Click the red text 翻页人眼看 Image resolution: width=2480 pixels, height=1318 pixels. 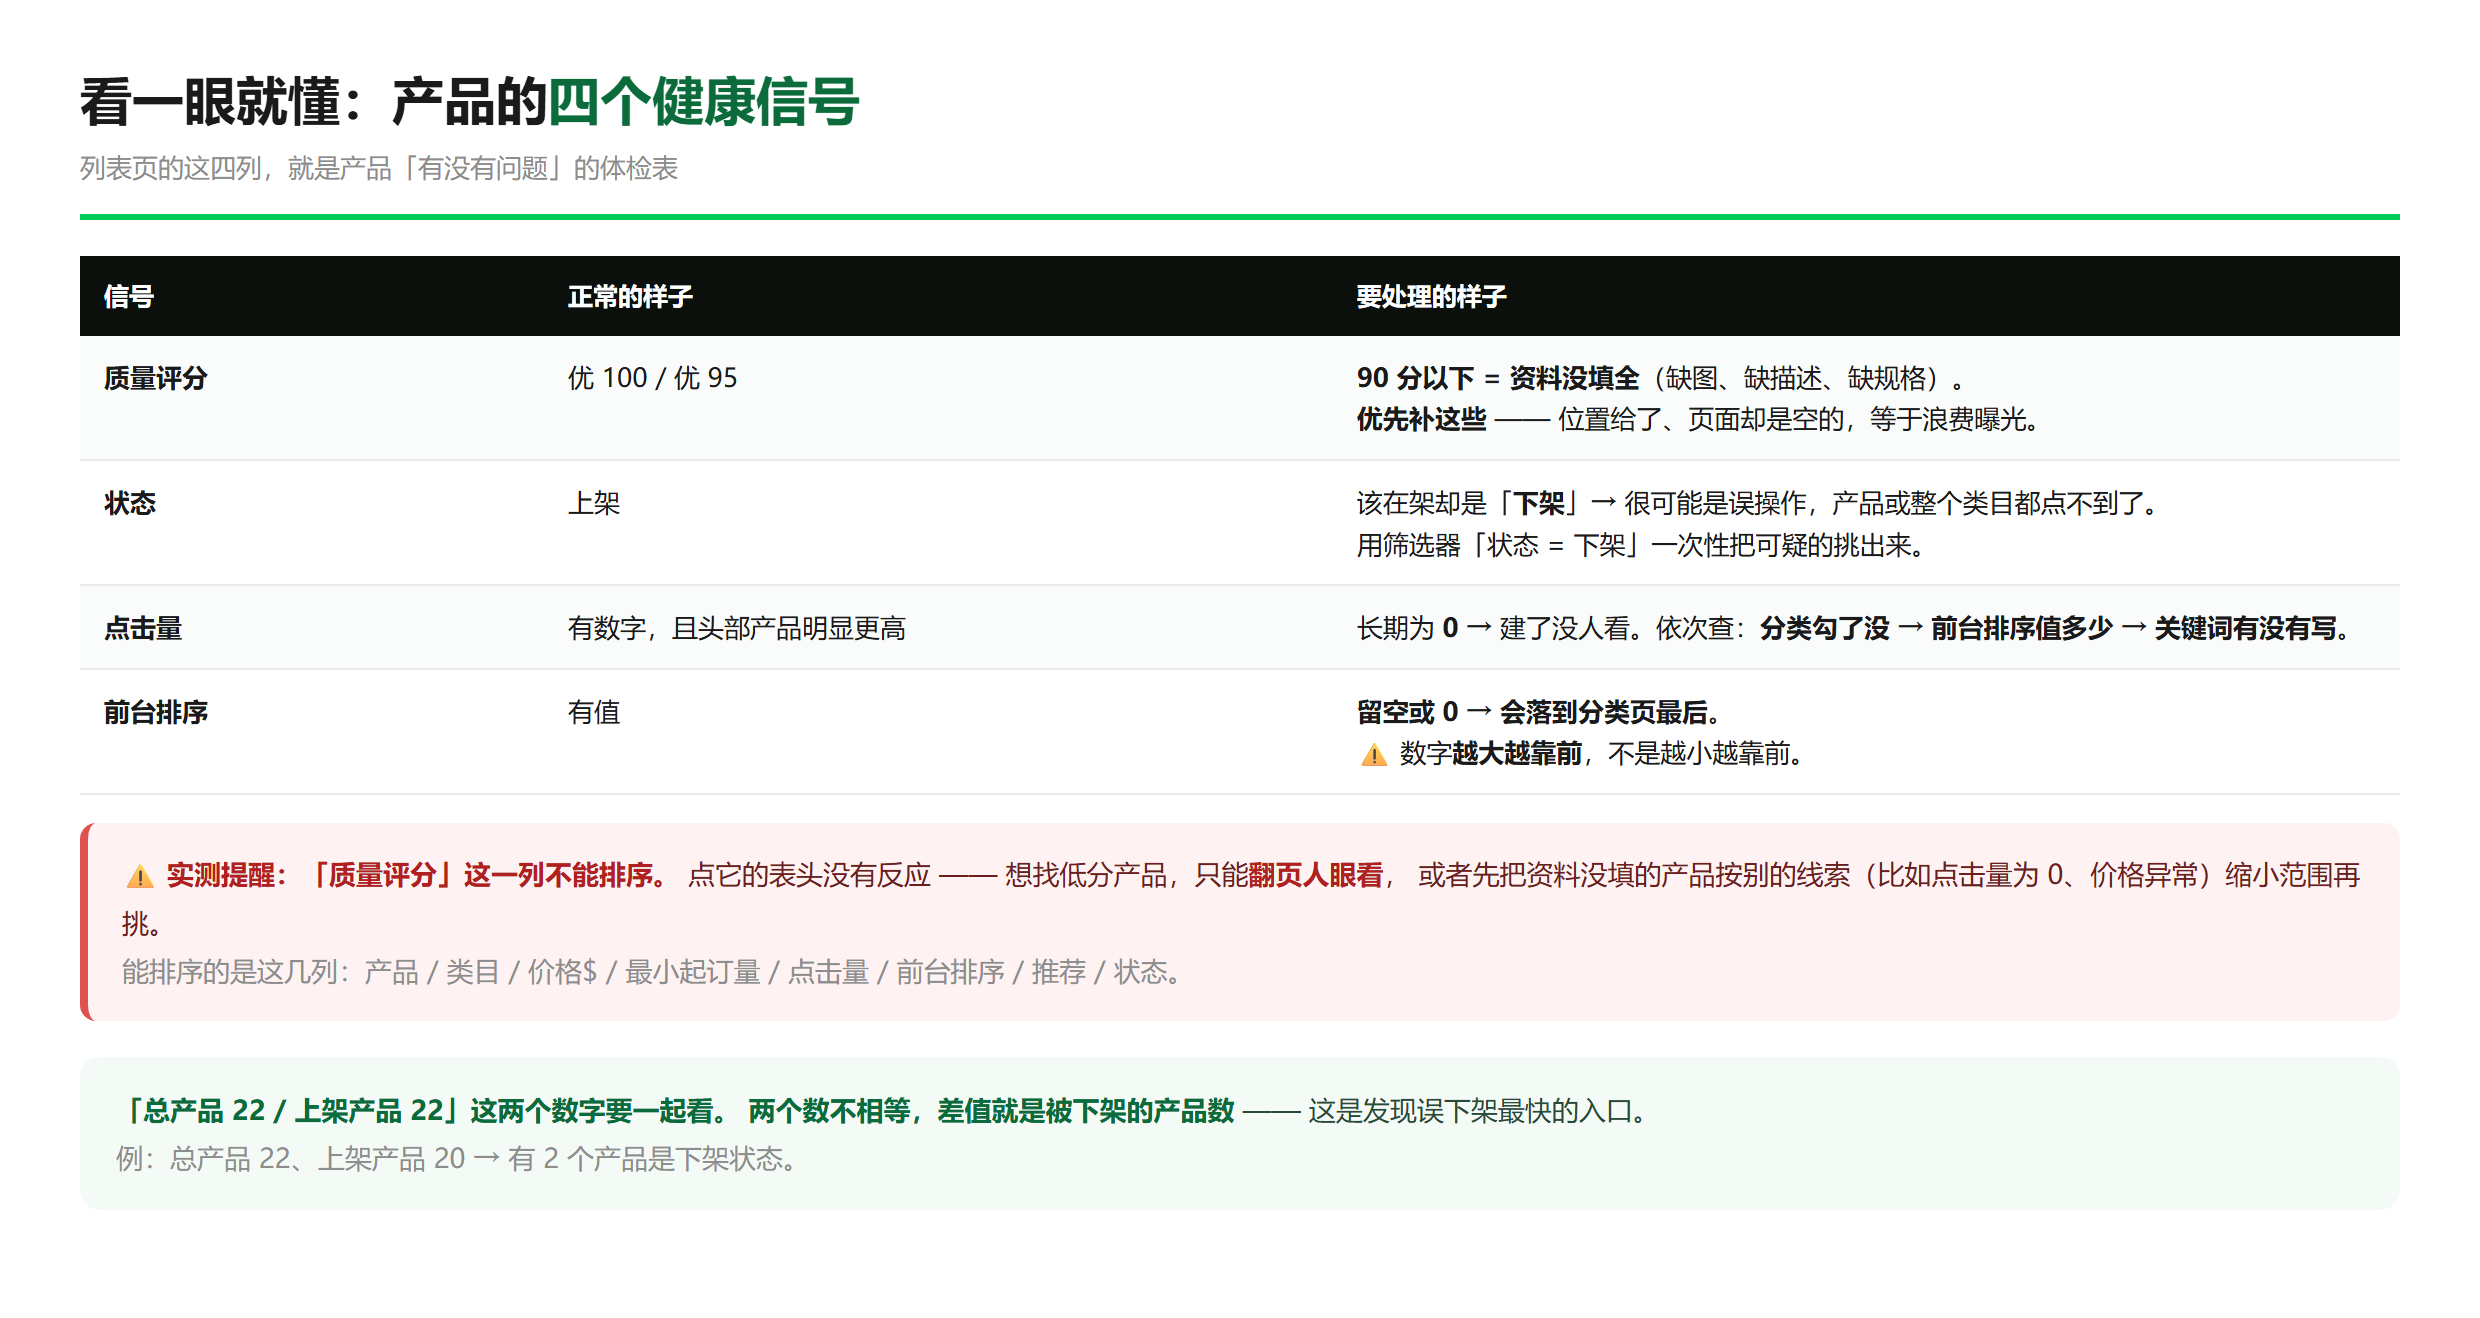pyautogui.click(x=1316, y=875)
